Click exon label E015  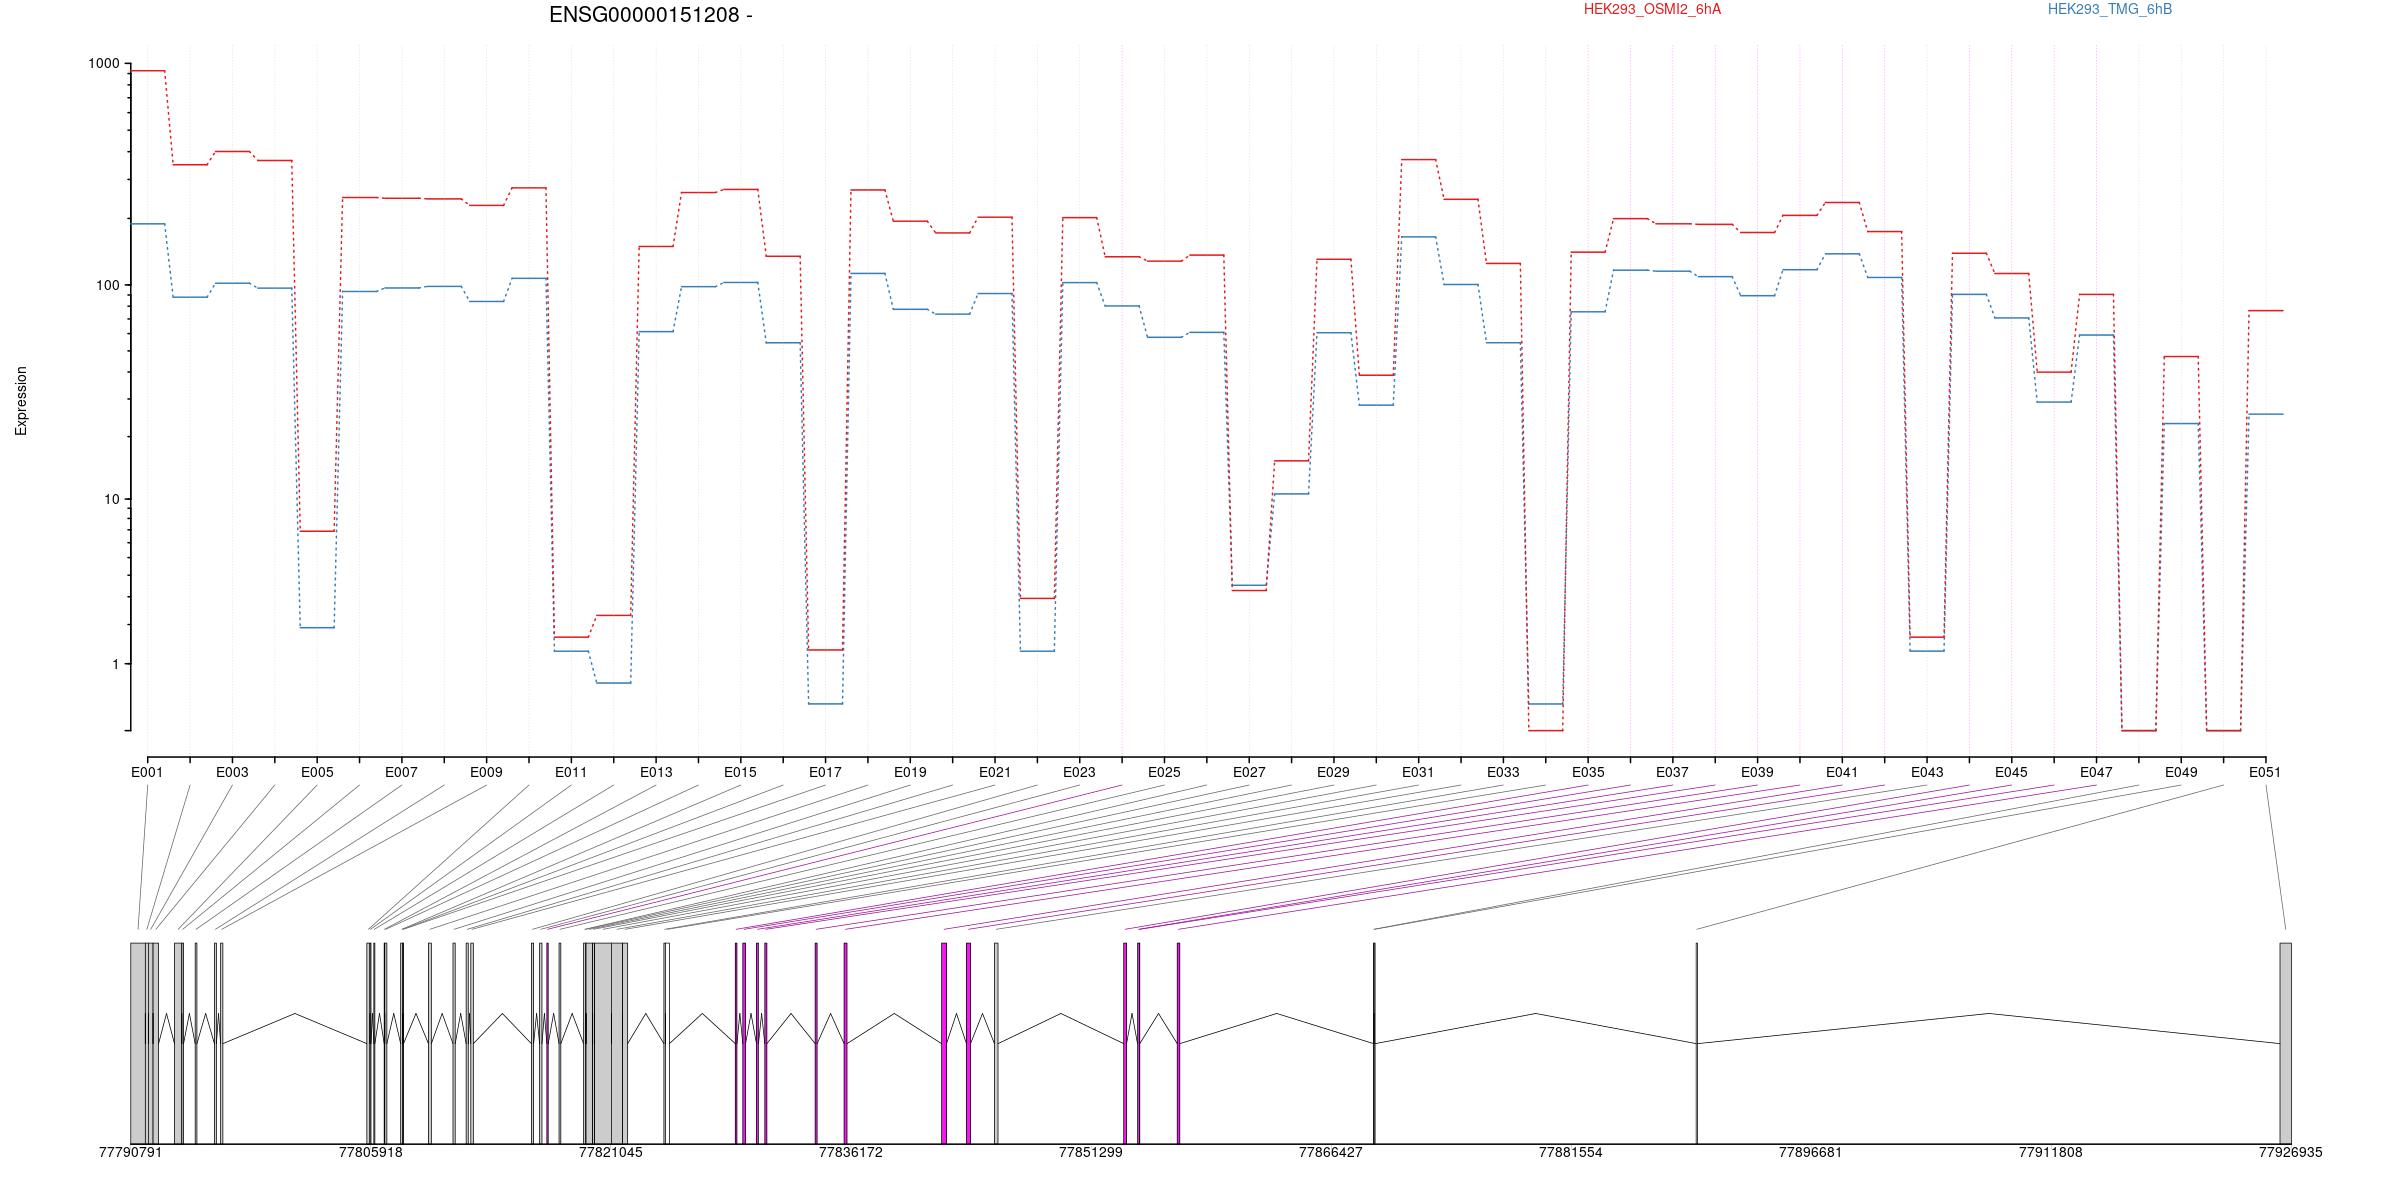[740, 772]
